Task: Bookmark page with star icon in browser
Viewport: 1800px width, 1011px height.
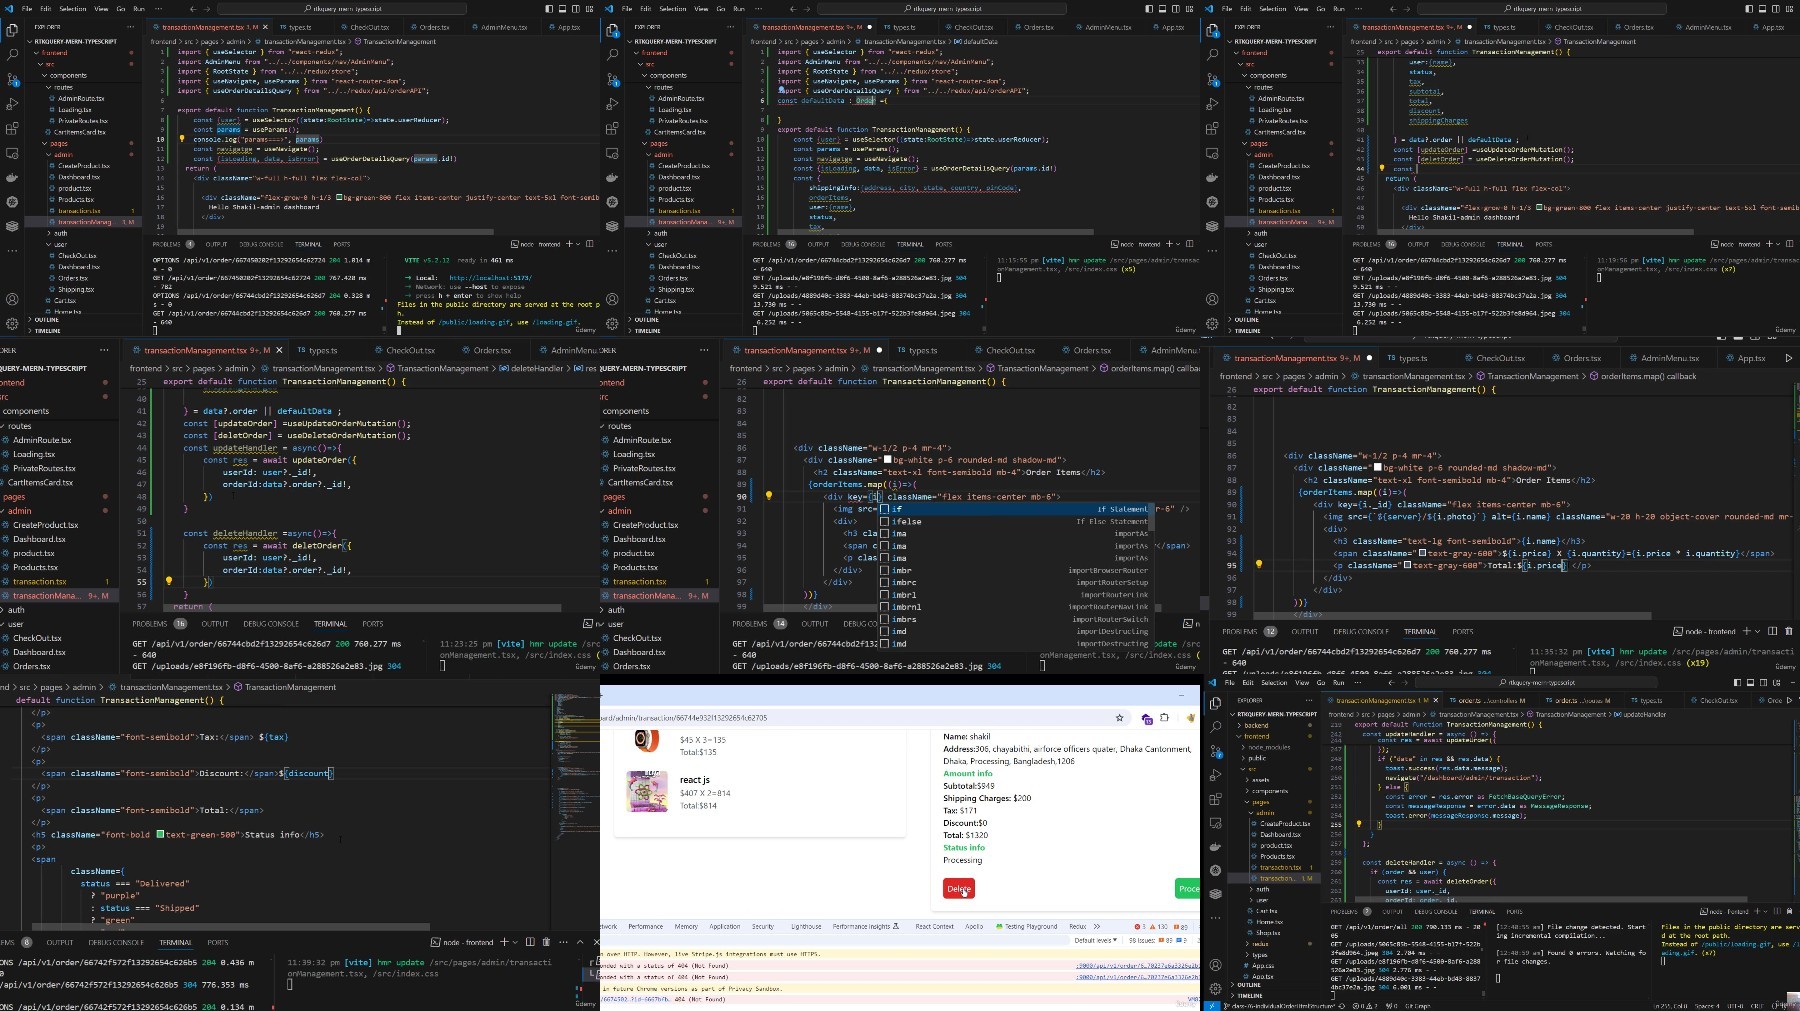Action: pos(1119,718)
